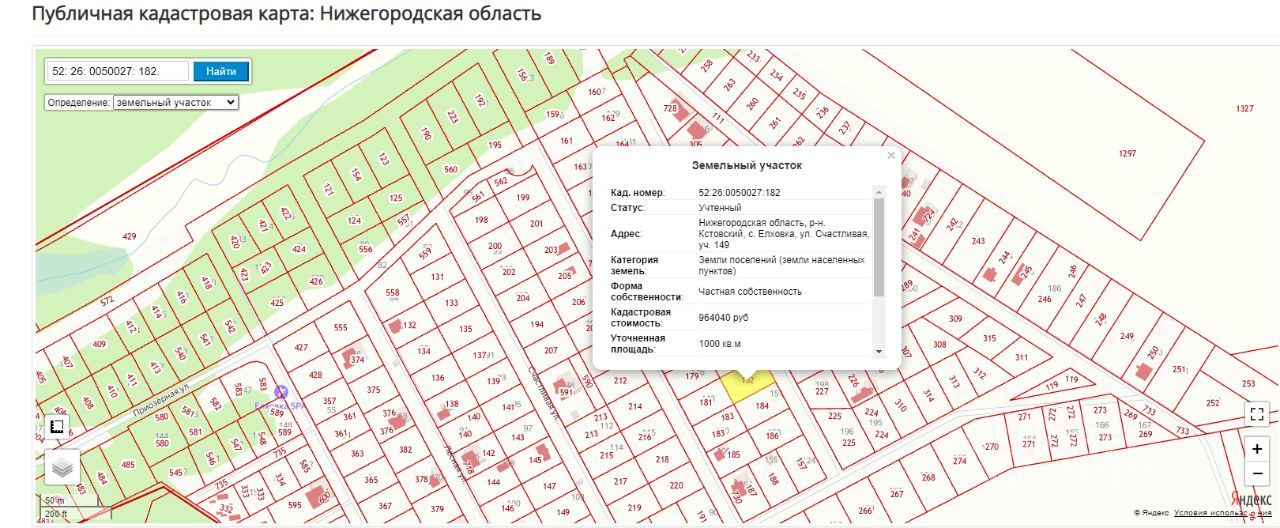Select parcel 243 on the map
Viewport: 1280px width, 528px height.
978,241
